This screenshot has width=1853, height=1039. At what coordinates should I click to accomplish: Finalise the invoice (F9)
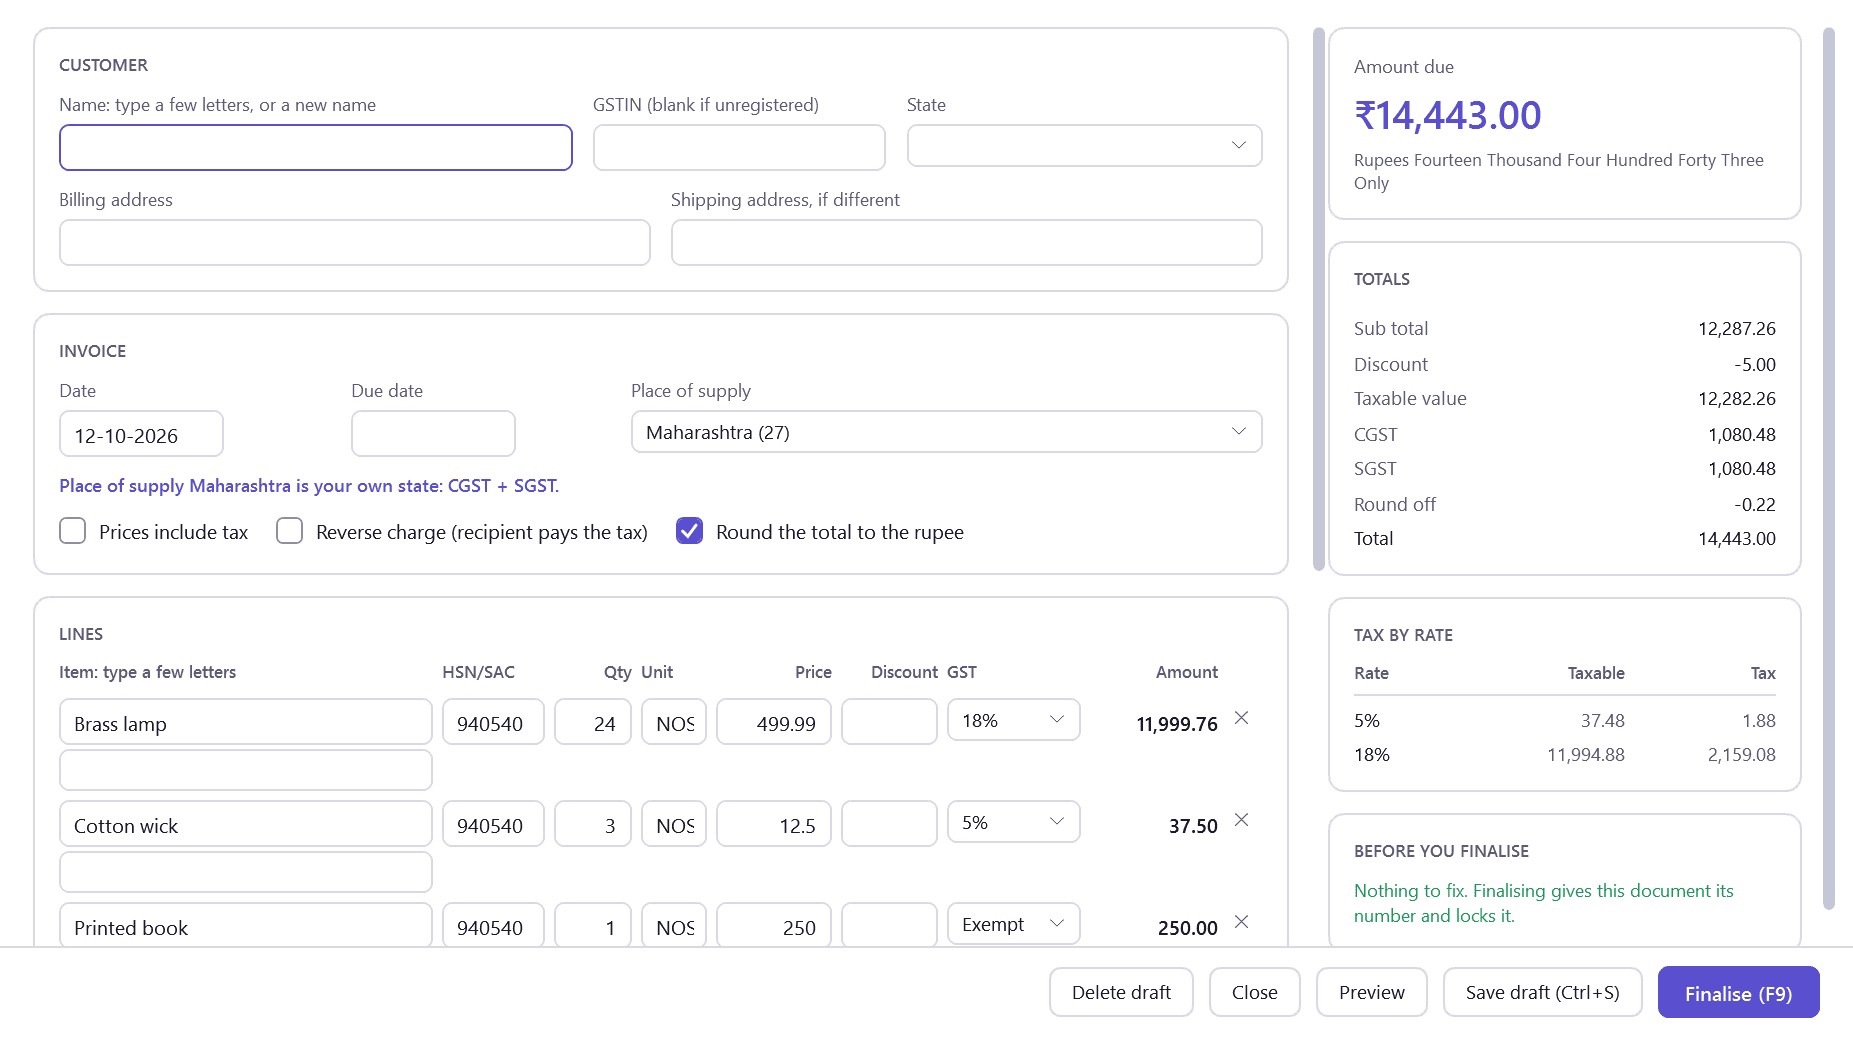(1738, 992)
